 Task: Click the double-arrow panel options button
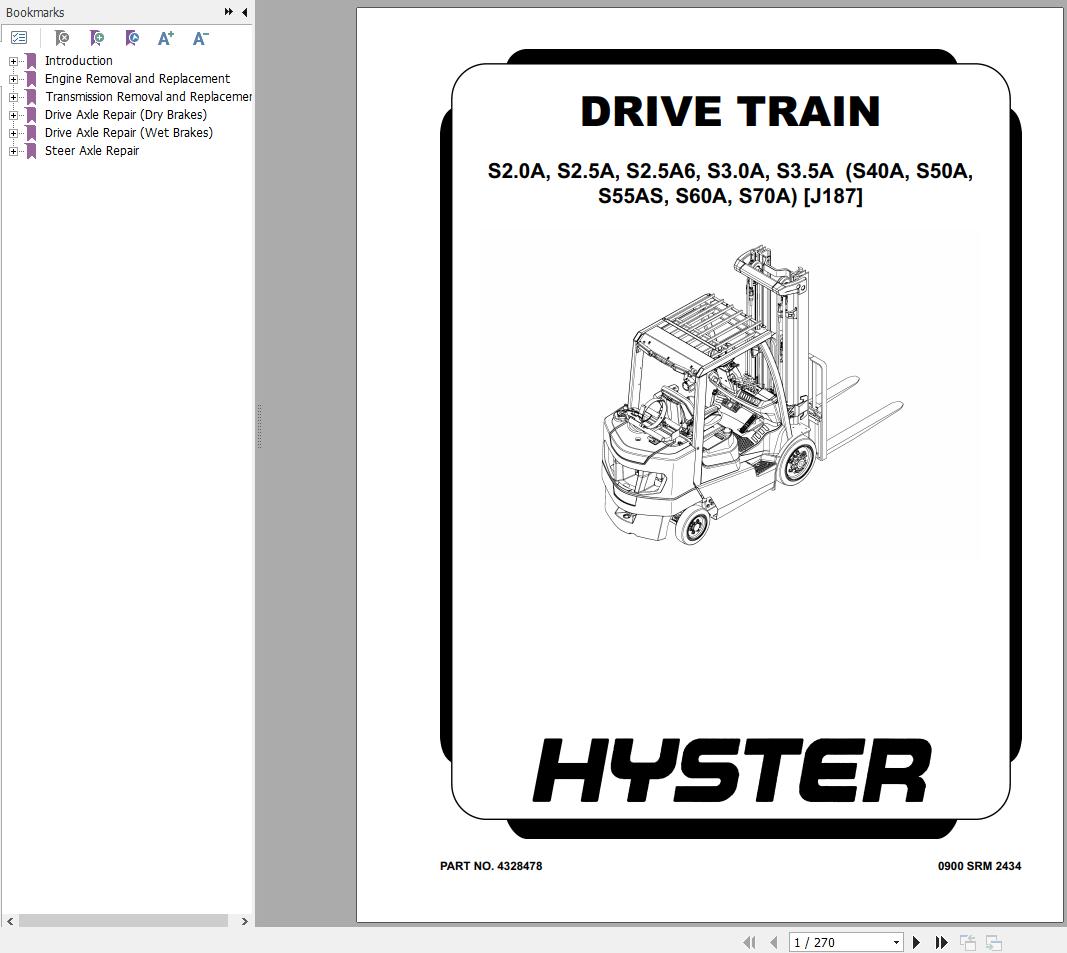point(229,12)
